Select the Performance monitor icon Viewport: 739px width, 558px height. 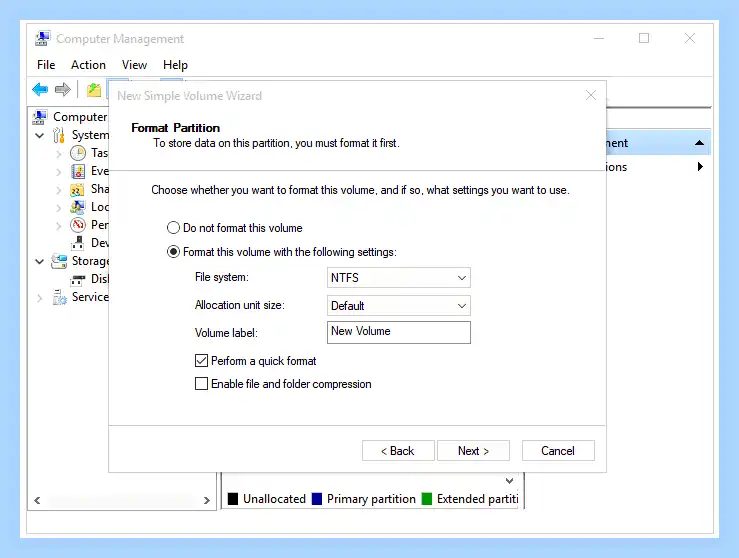pos(78,225)
